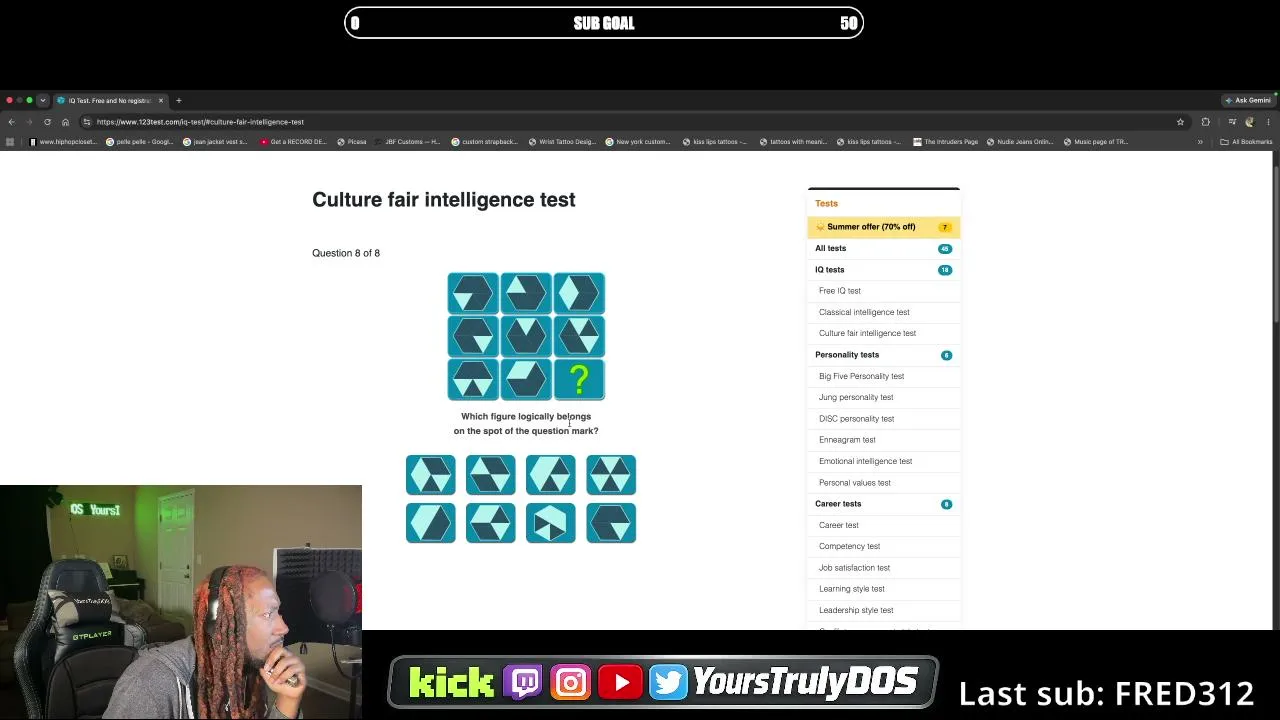1280x720 pixels.
Task: Open the Picasa bookmark
Action: 352,142
